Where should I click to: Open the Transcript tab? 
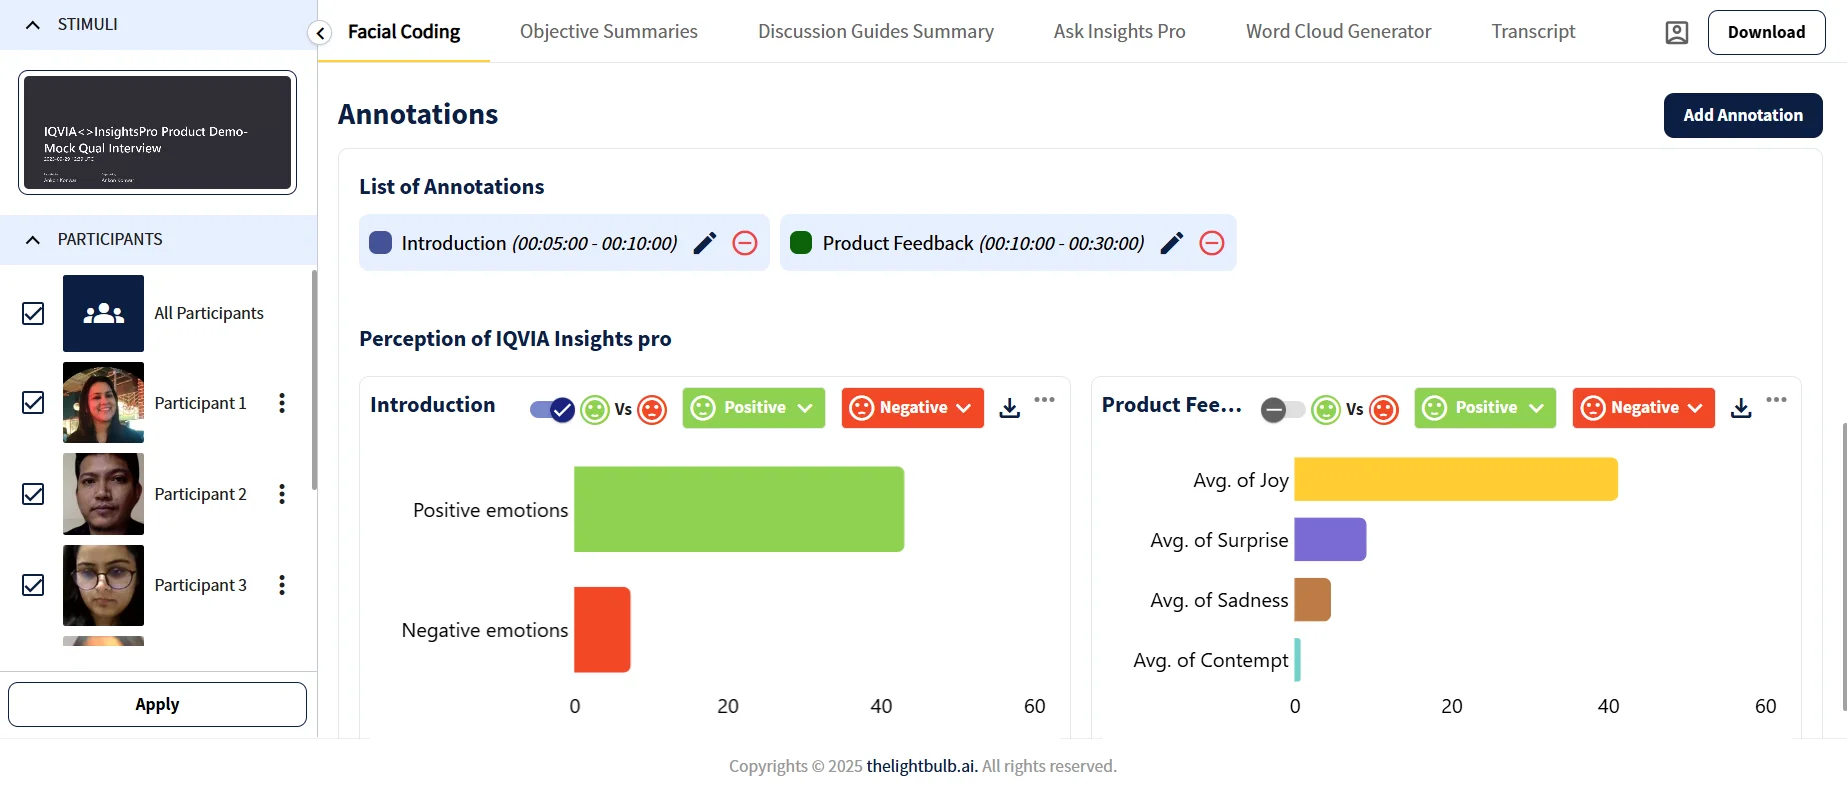(1533, 32)
